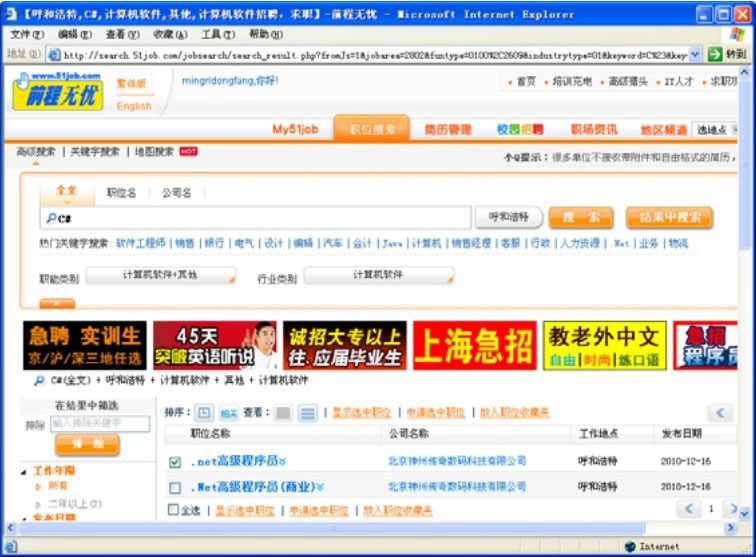
Task: Open the 行业类别 计算机软件 selector
Action: pos(378,275)
